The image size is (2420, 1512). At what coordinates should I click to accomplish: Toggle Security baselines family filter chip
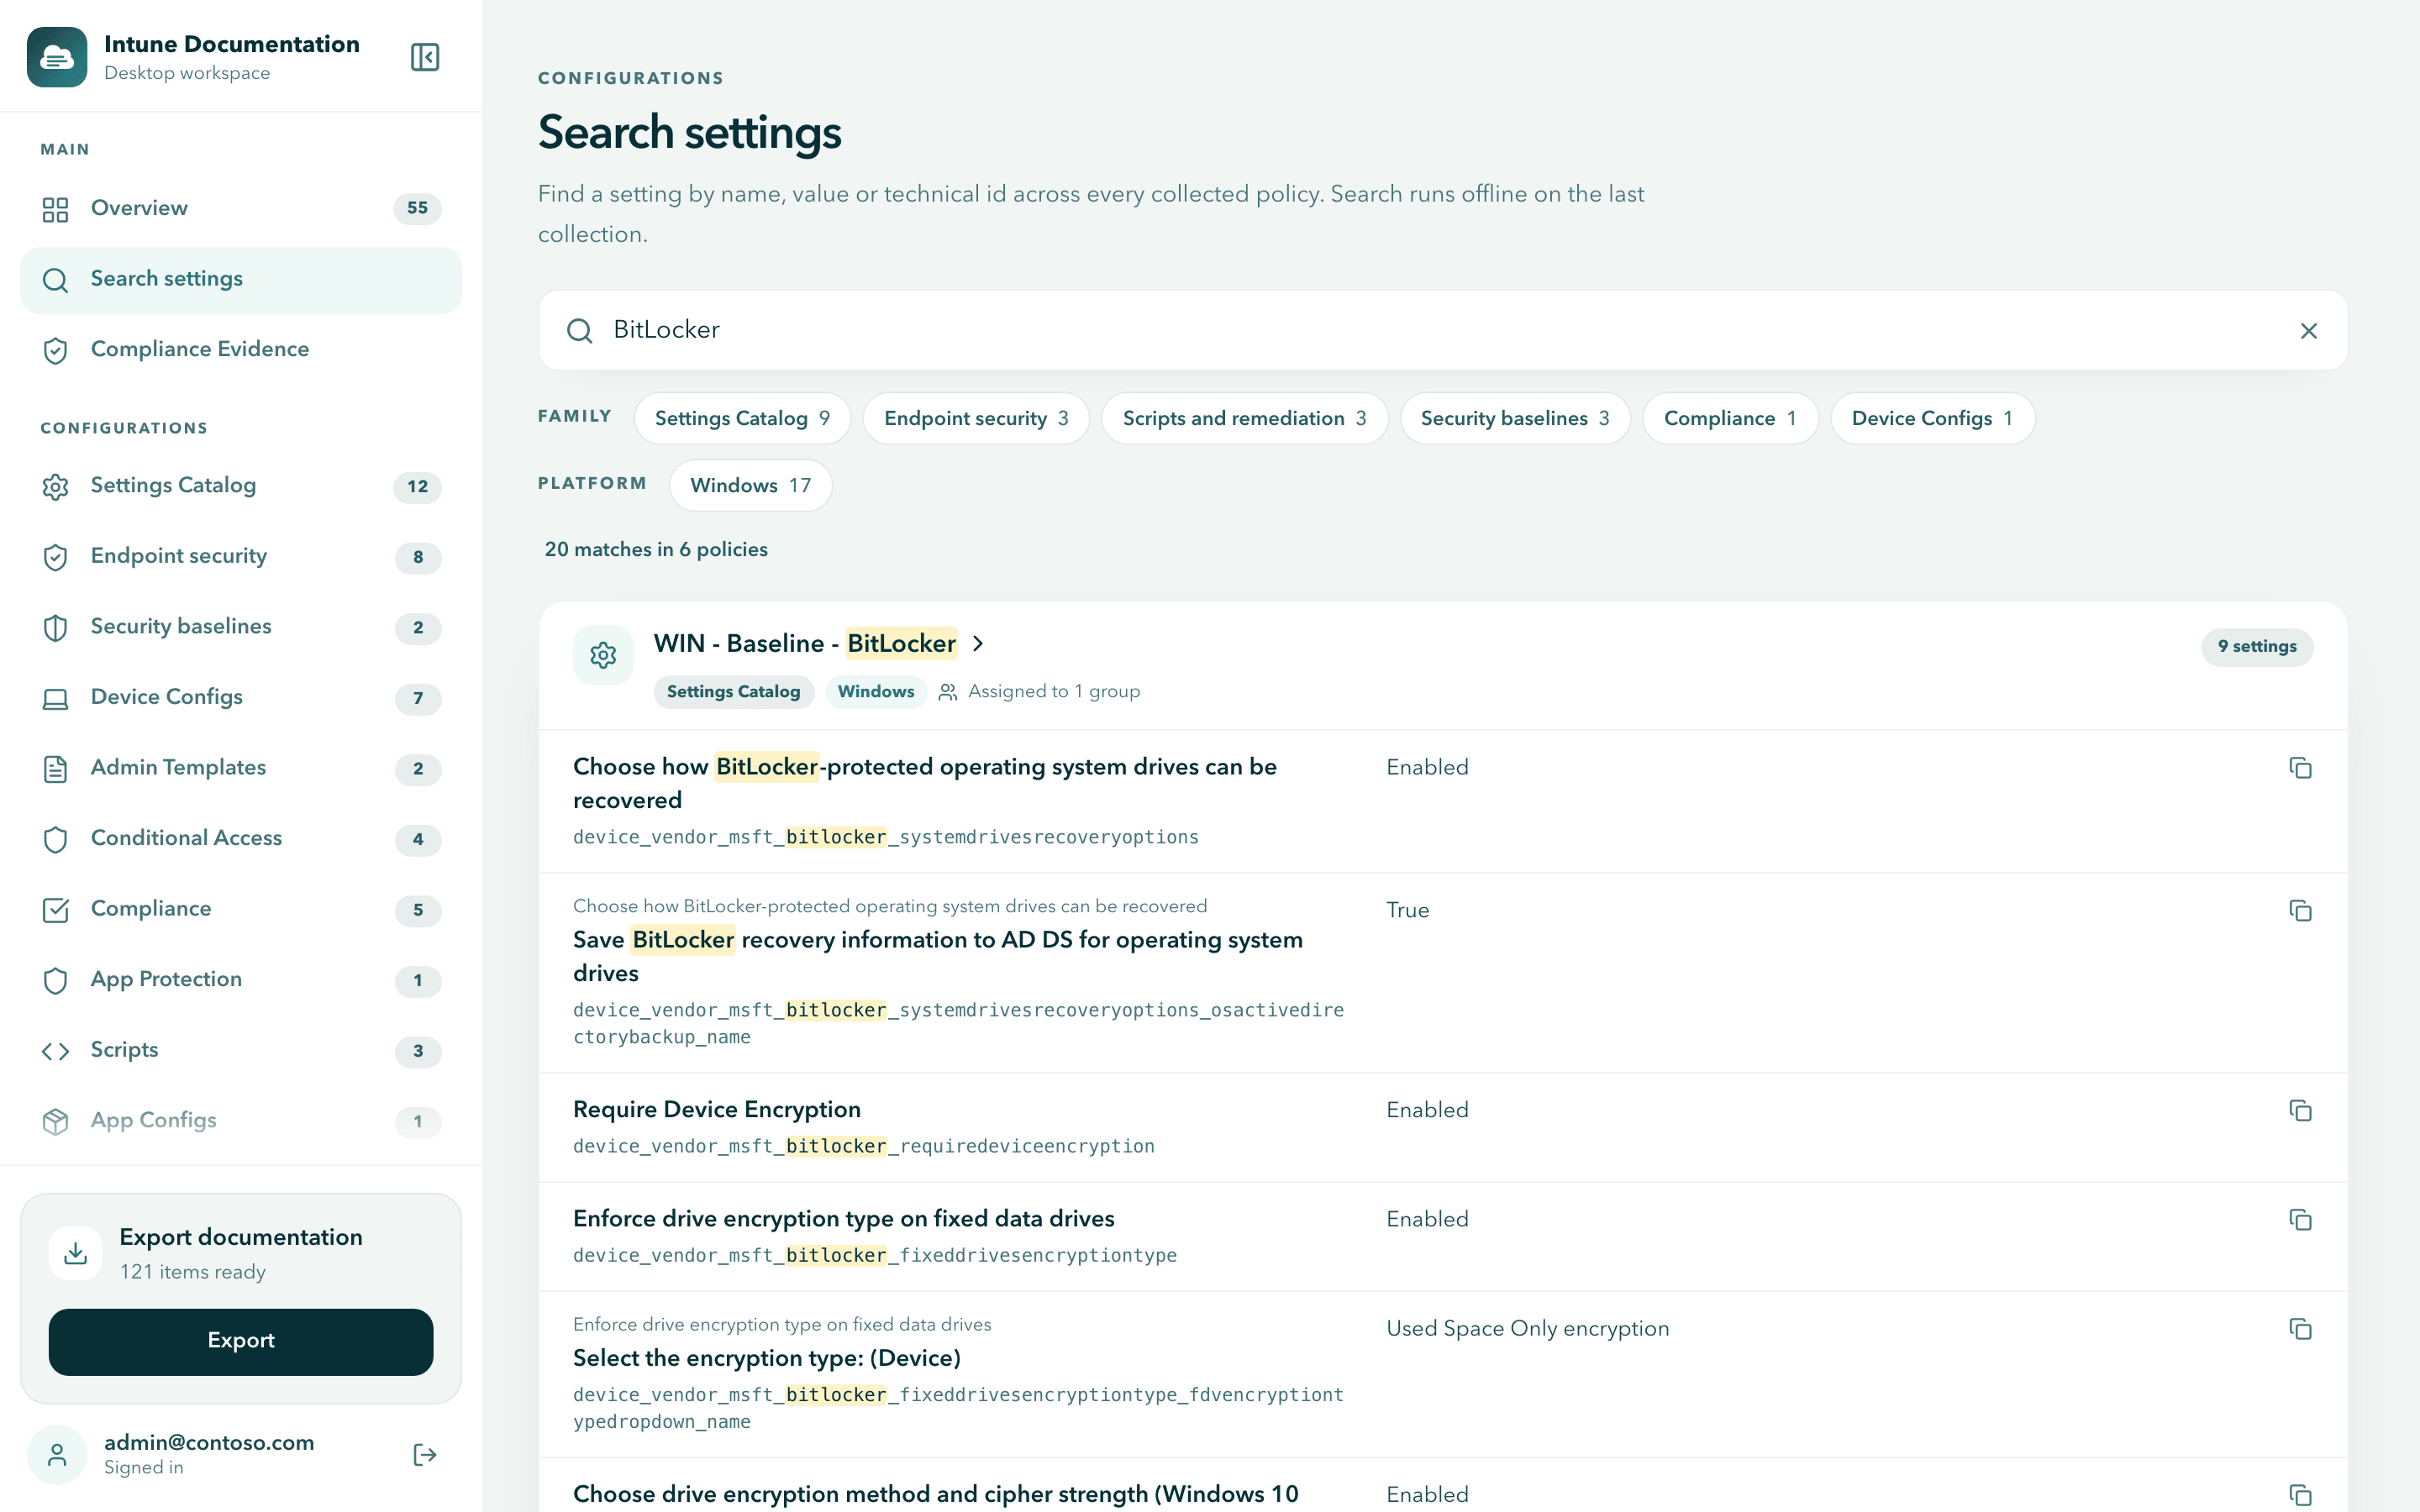[x=1515, y=418]
